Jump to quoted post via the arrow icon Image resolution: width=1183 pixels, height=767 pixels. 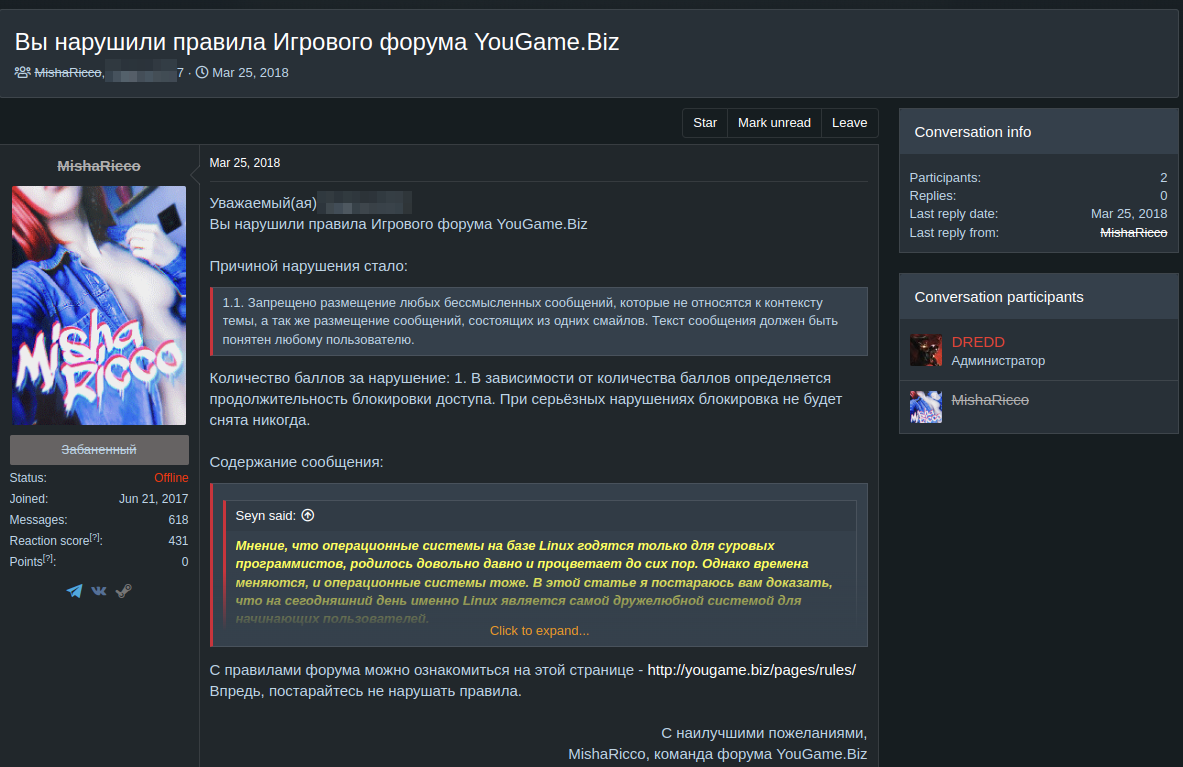coord(307,514)
